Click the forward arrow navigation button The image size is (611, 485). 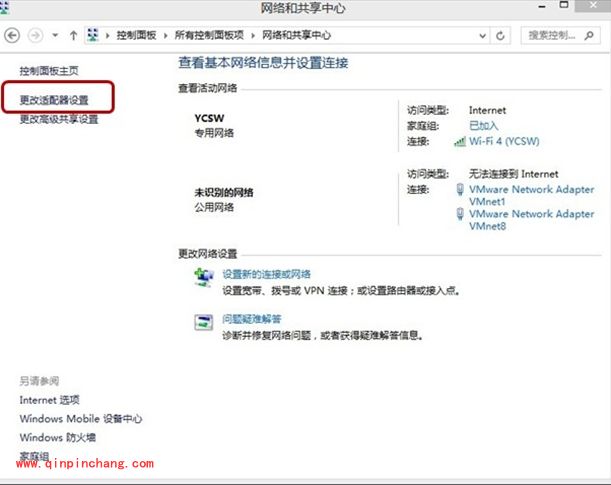coord(35,35)
